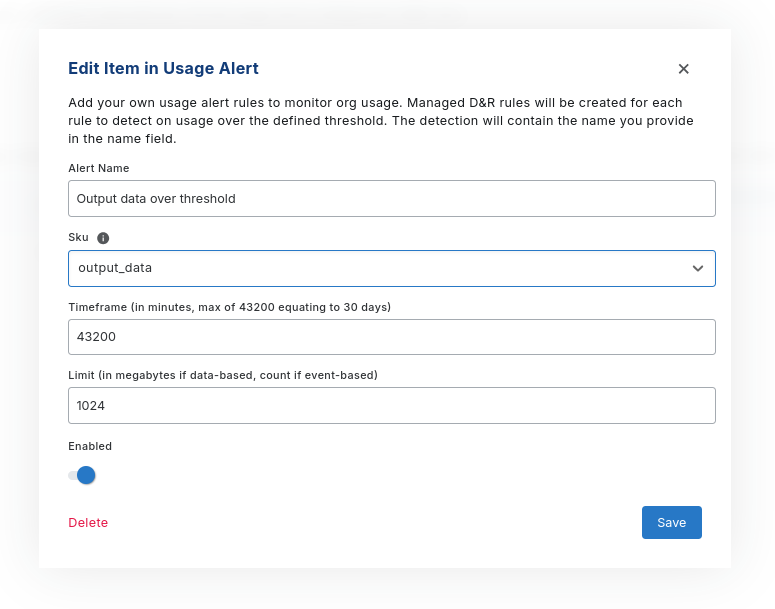Expand the Sku dropdown chevron arrow
Screen dimensions: 775x609
(x=698, y=268)
